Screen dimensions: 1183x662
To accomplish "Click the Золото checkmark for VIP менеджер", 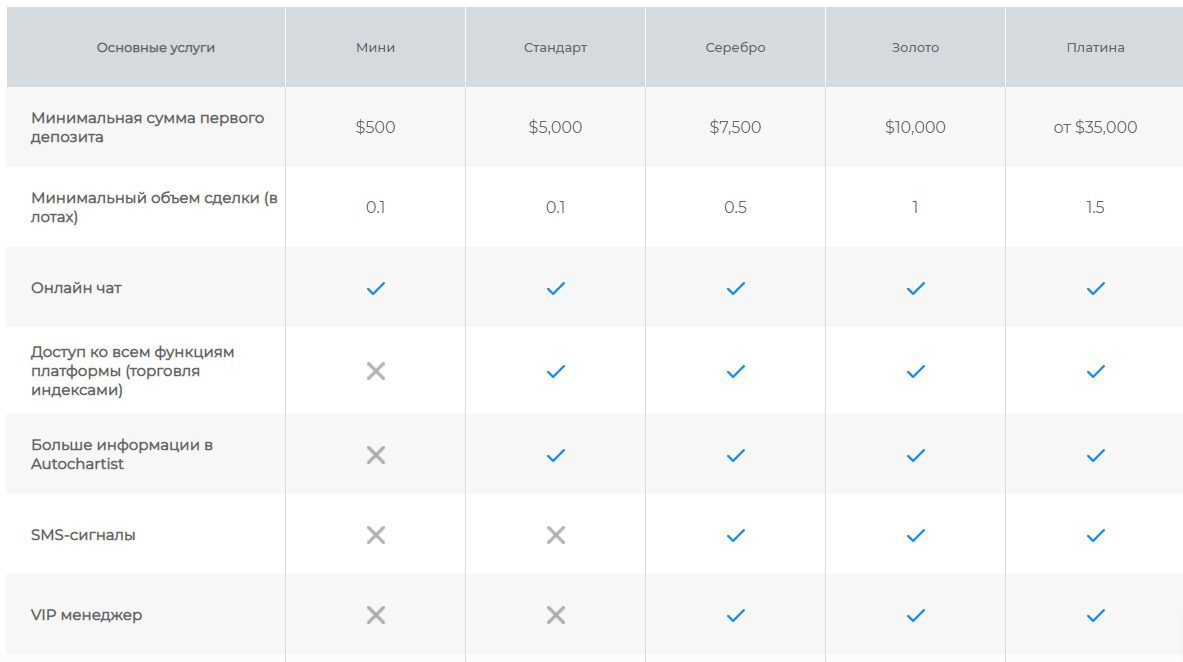I will pos(915,615).
